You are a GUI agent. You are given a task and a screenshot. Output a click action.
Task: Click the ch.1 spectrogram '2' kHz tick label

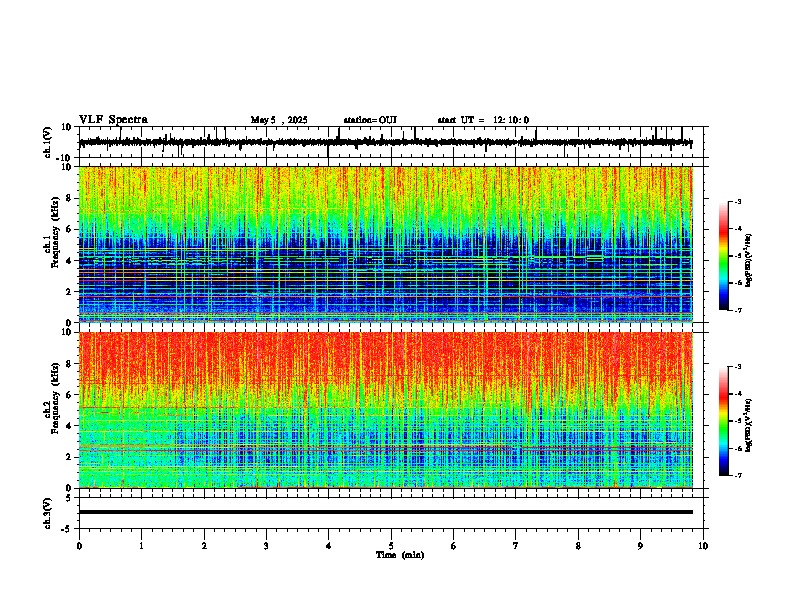pyautogui.click(x=69, y=291)
